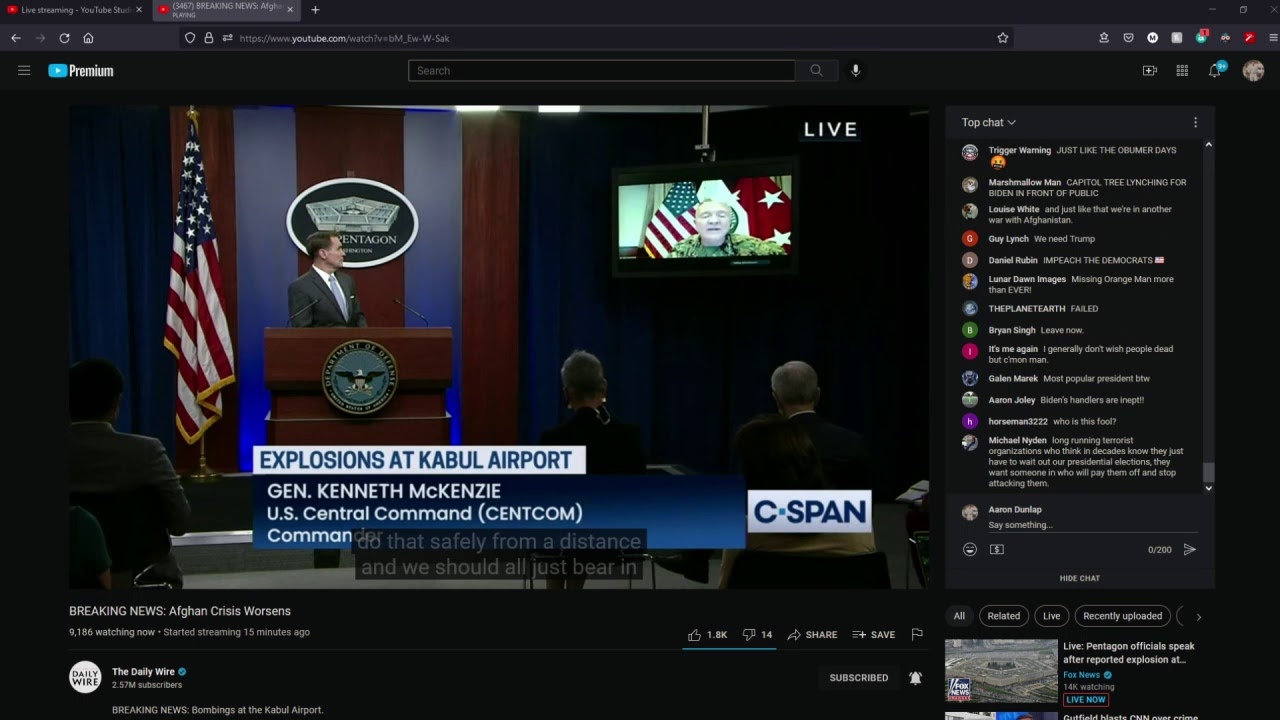Open the browser downloads icon

click(1104, 38)
